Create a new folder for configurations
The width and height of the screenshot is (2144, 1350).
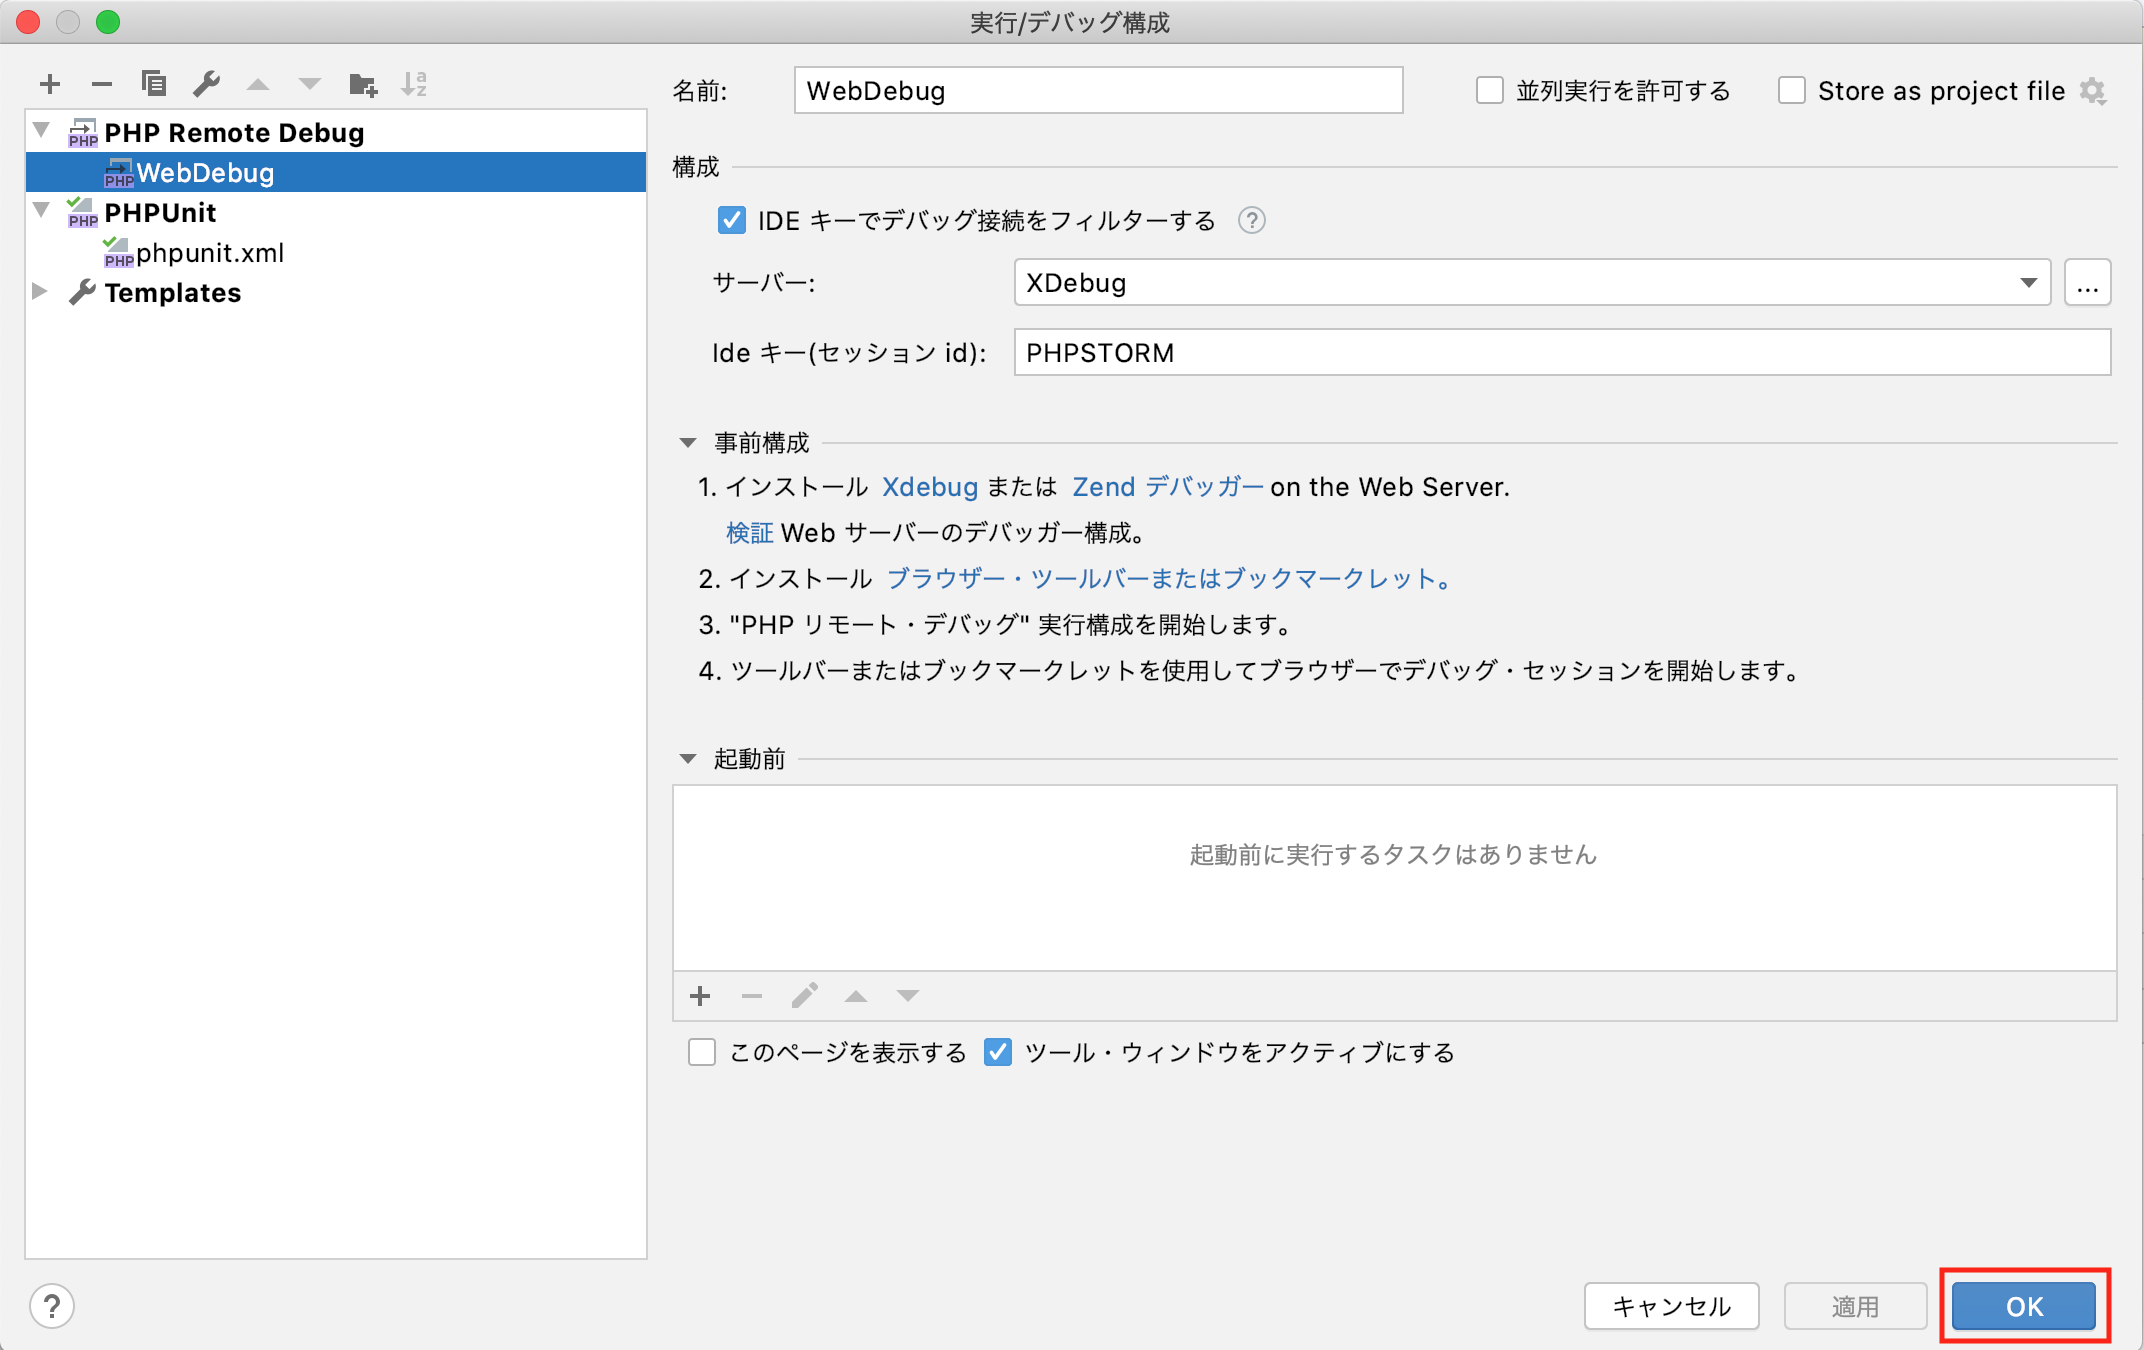363,84
